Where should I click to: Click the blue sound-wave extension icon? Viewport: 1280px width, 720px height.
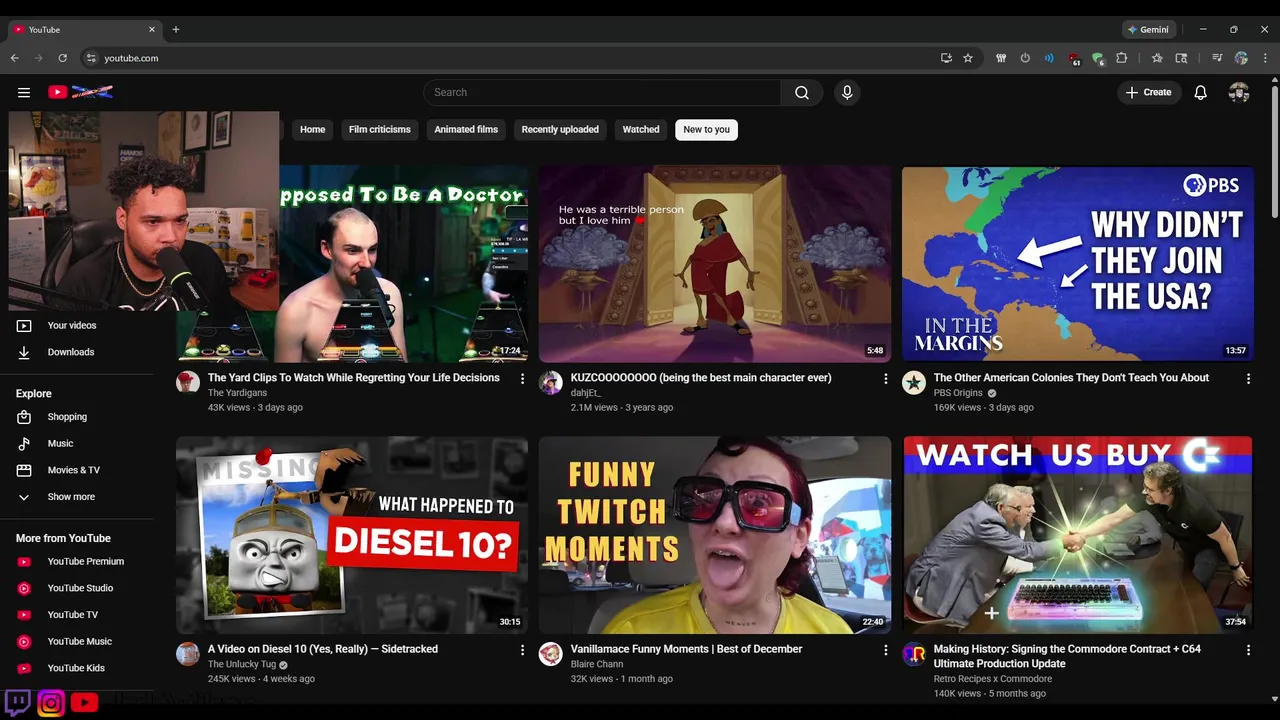[x=1049, y=58]
